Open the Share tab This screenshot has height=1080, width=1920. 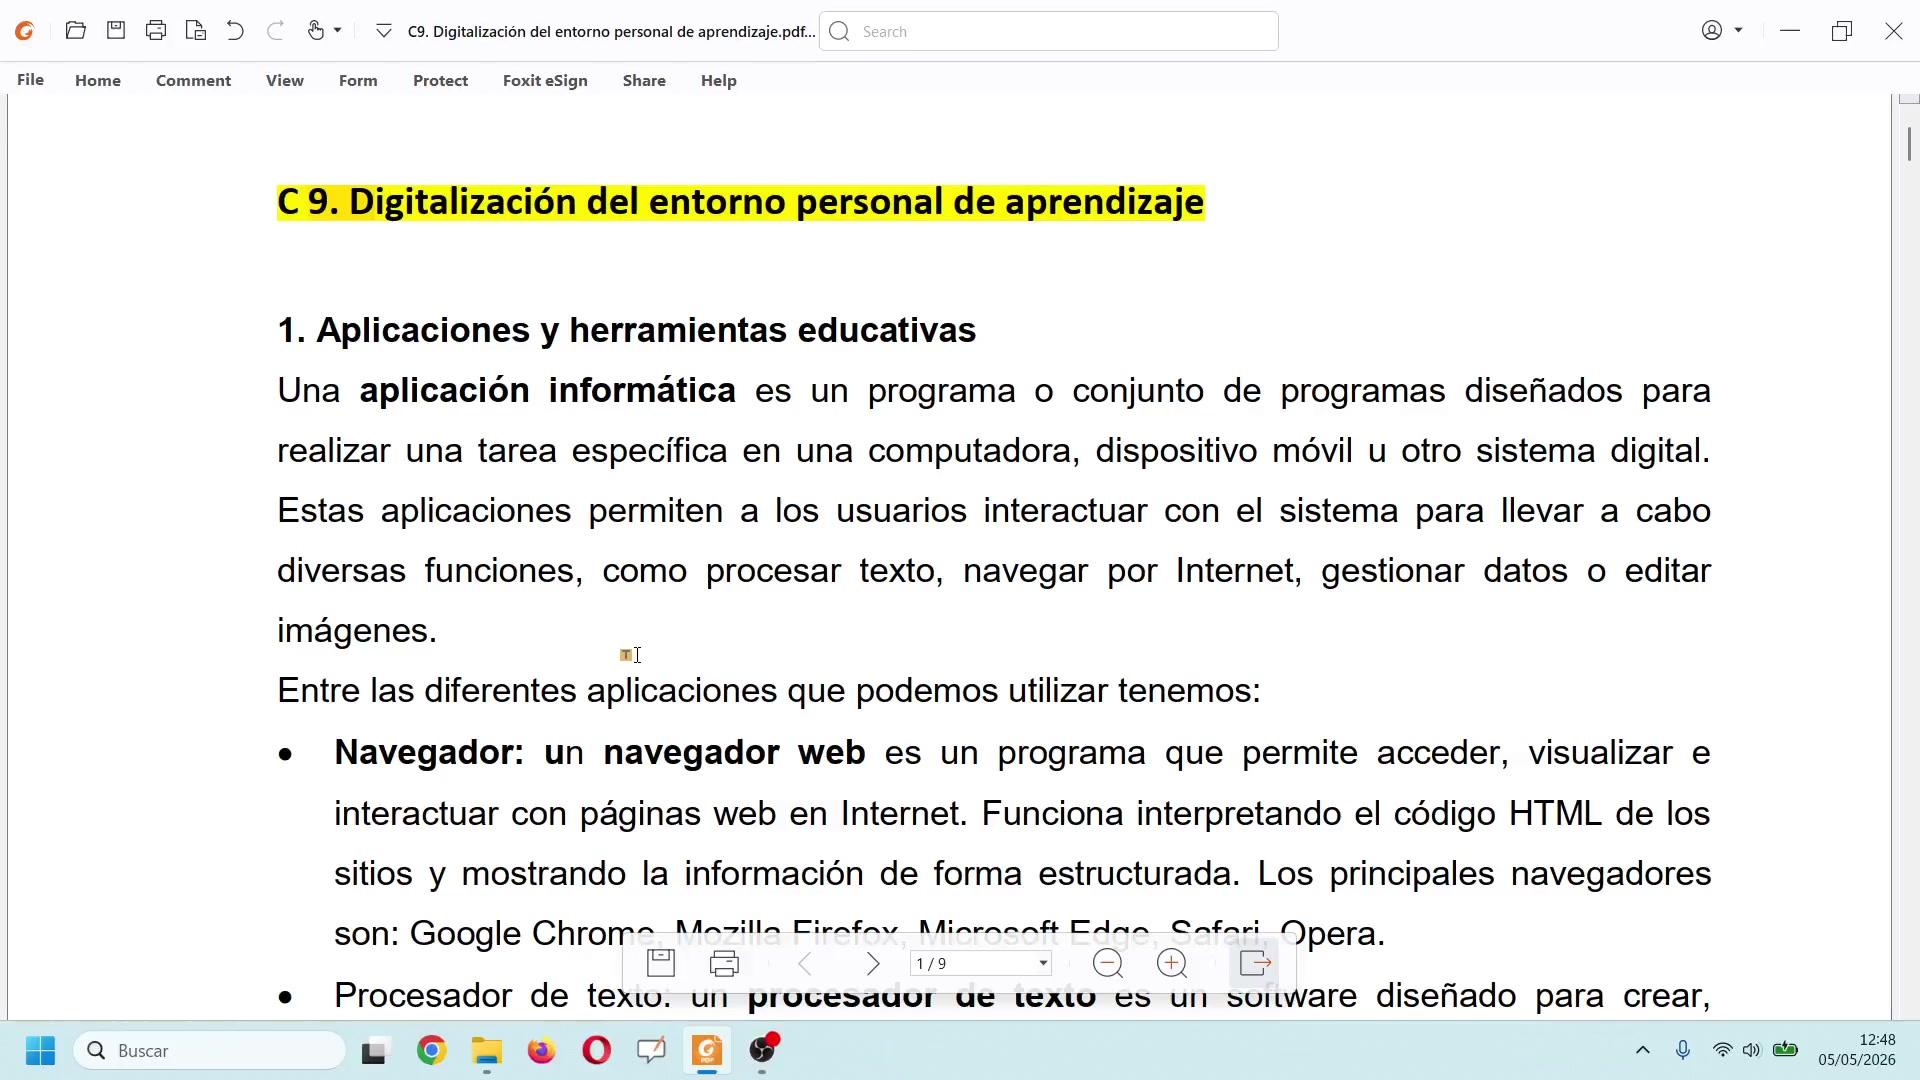tap(644, 81)
